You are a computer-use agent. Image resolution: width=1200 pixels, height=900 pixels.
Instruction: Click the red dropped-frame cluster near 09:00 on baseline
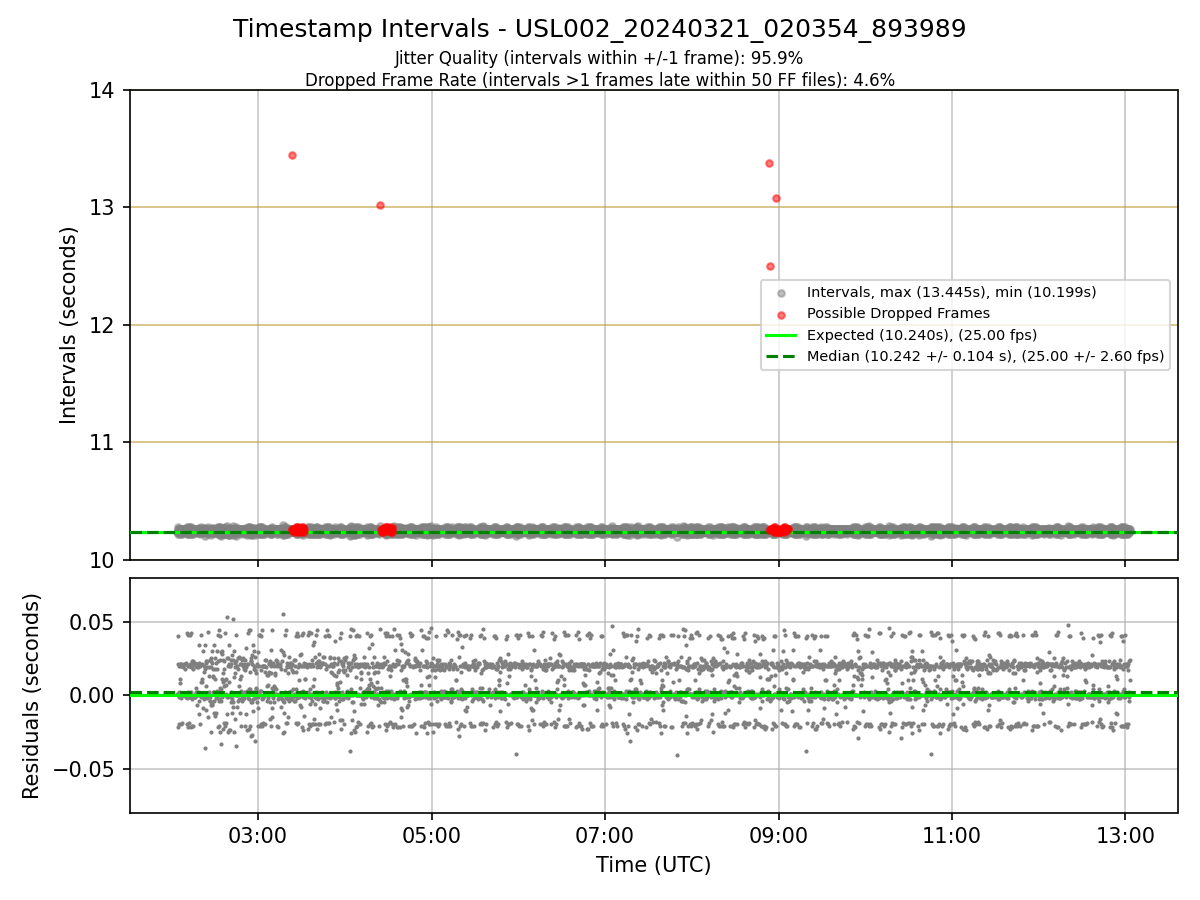click(779, 530)
